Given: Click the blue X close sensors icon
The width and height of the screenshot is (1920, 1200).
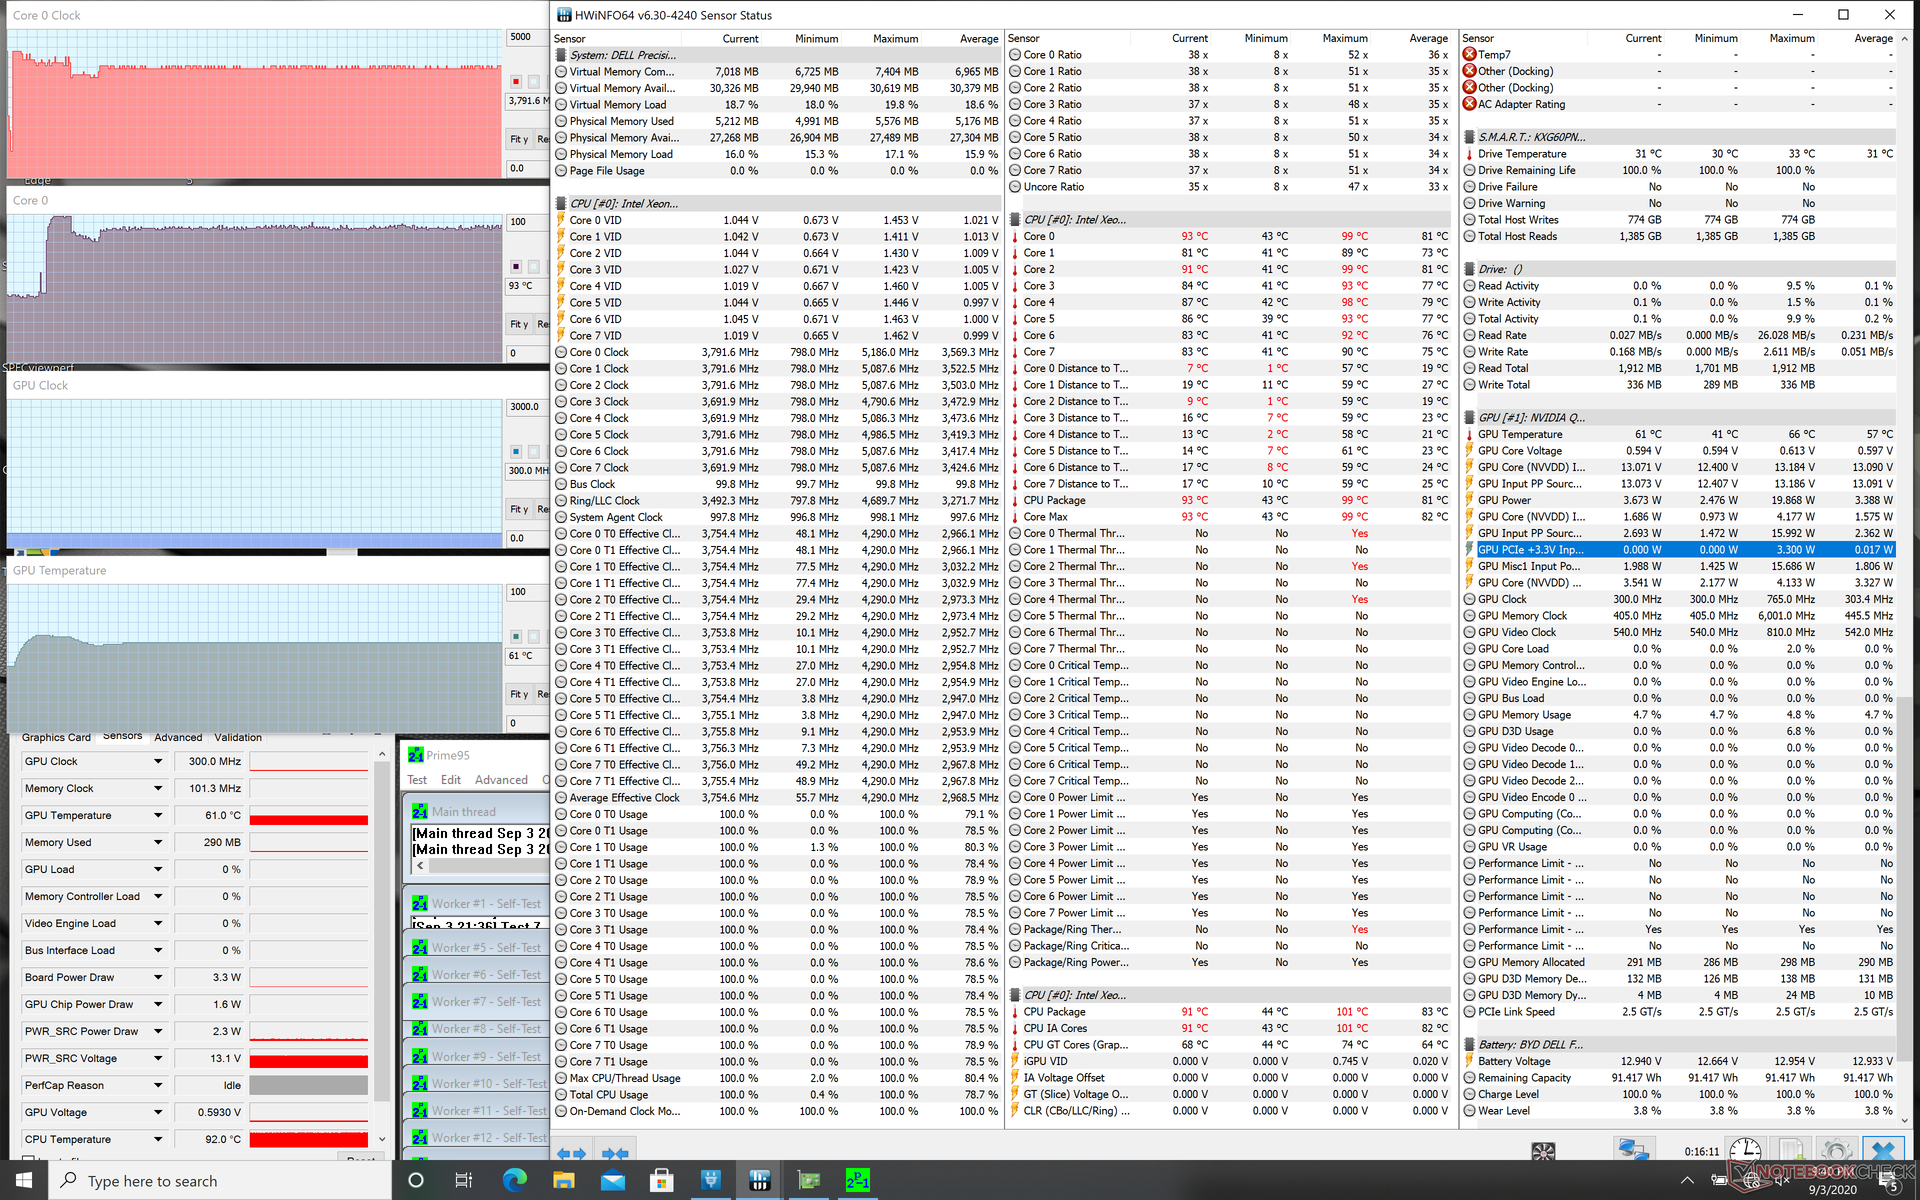Looking at the screenshot, I should coord(1883,1151).
